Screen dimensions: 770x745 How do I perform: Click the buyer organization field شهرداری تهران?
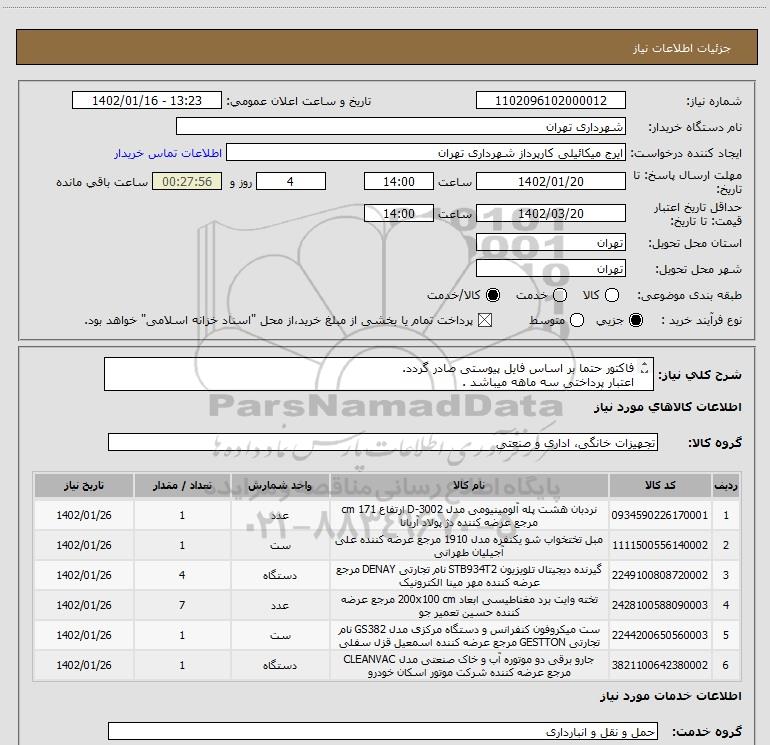coord(401,126)
